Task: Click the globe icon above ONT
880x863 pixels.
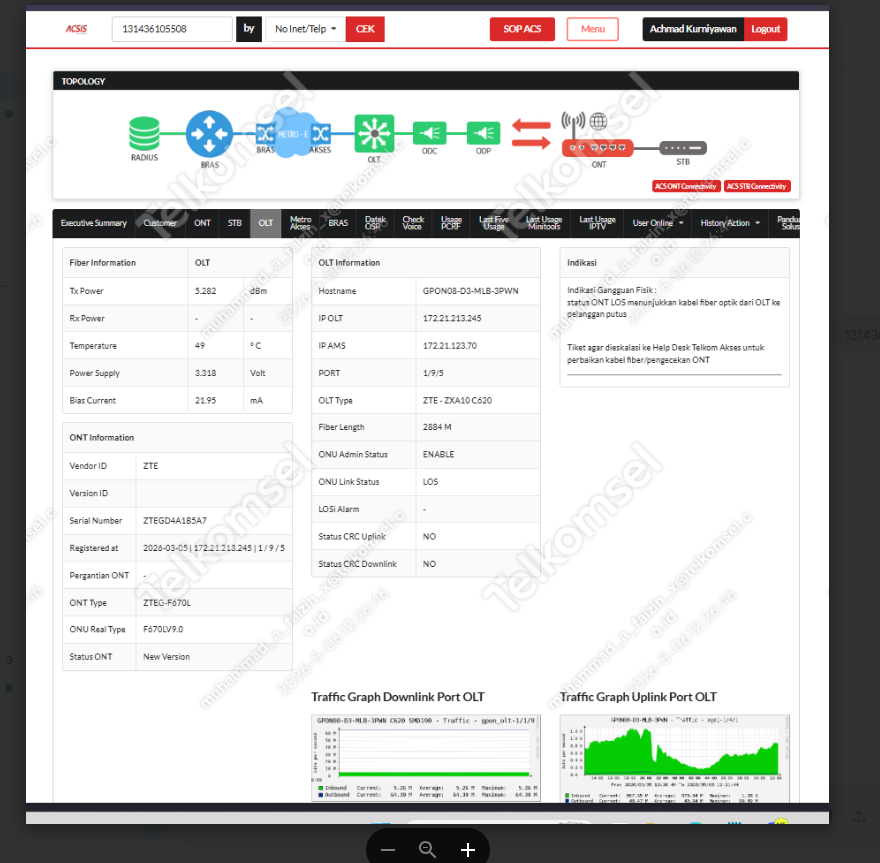Action: (x=598, y=121)
